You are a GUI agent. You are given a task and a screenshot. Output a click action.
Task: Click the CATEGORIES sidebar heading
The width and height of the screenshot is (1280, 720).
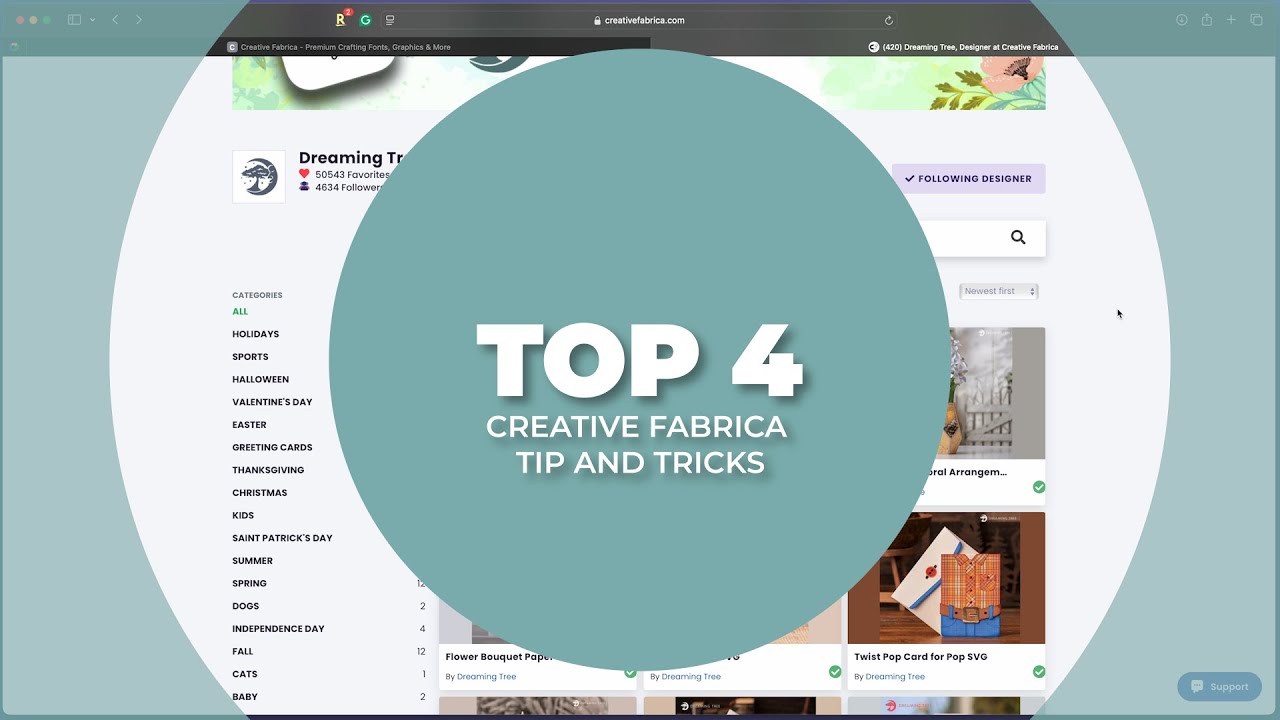tap(257, 295)
